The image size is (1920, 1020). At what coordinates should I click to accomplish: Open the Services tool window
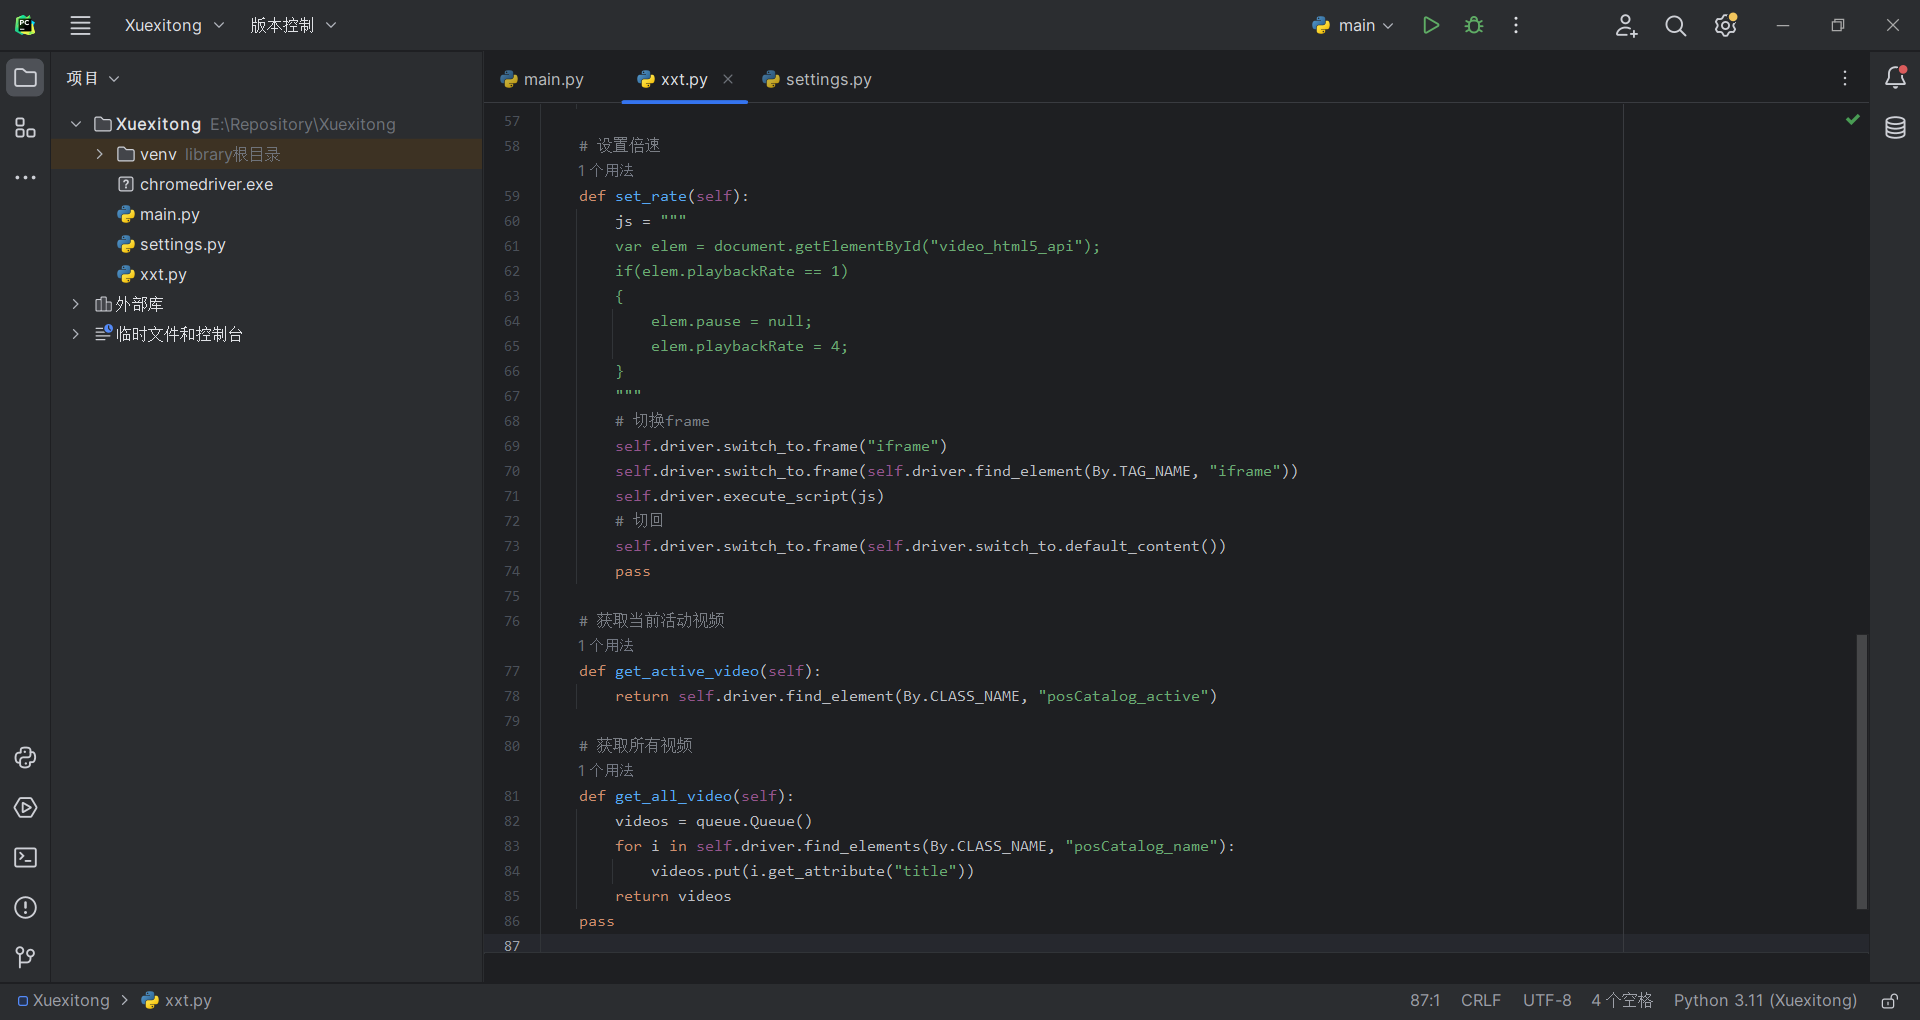coord(25,808)
